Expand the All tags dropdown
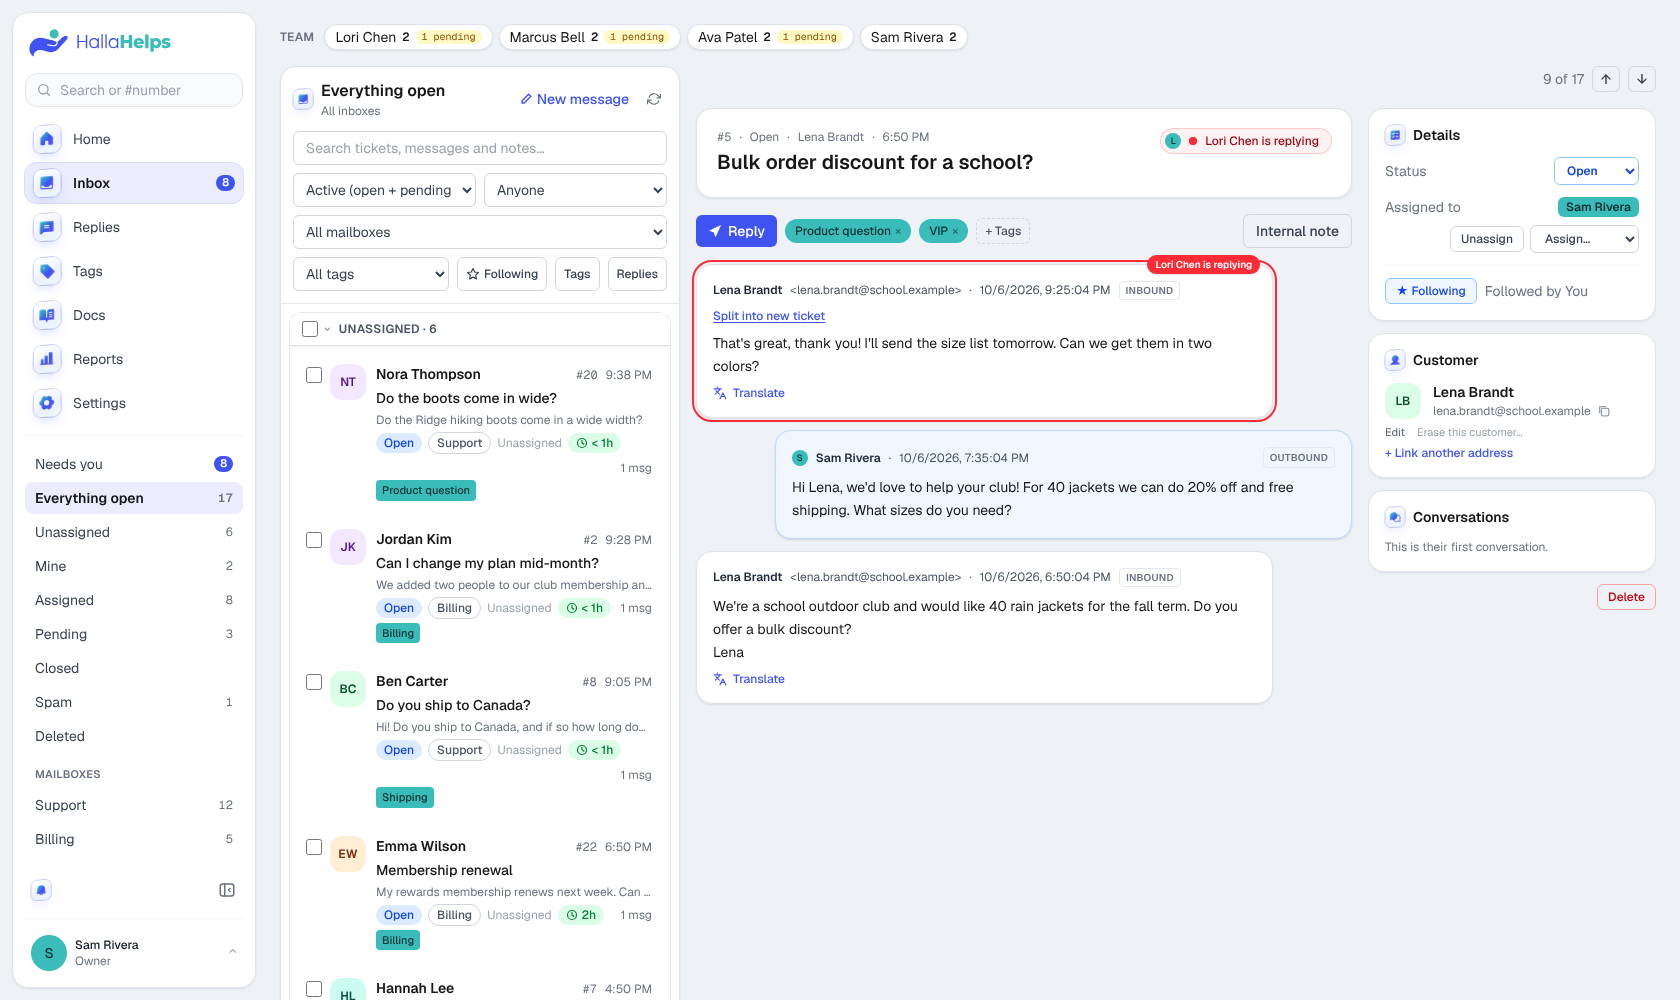The width and height of the screenshot is (1680, 1000). tap(371, 274)
